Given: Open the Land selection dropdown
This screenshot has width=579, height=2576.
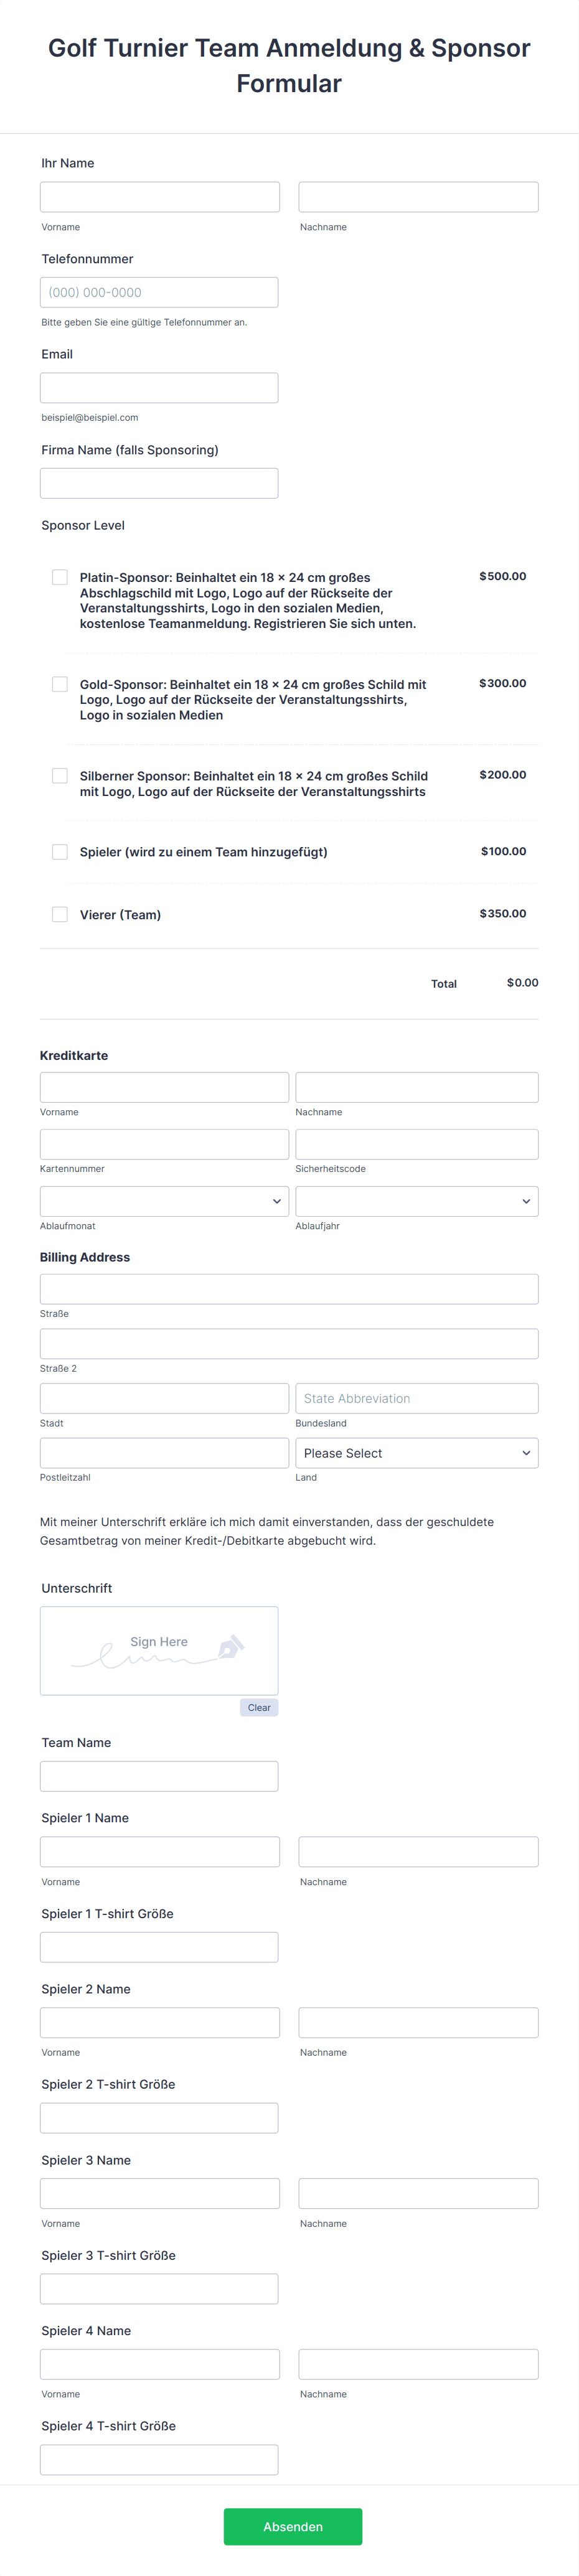Looking at the screenshot, I should (x=417, y=1452).
